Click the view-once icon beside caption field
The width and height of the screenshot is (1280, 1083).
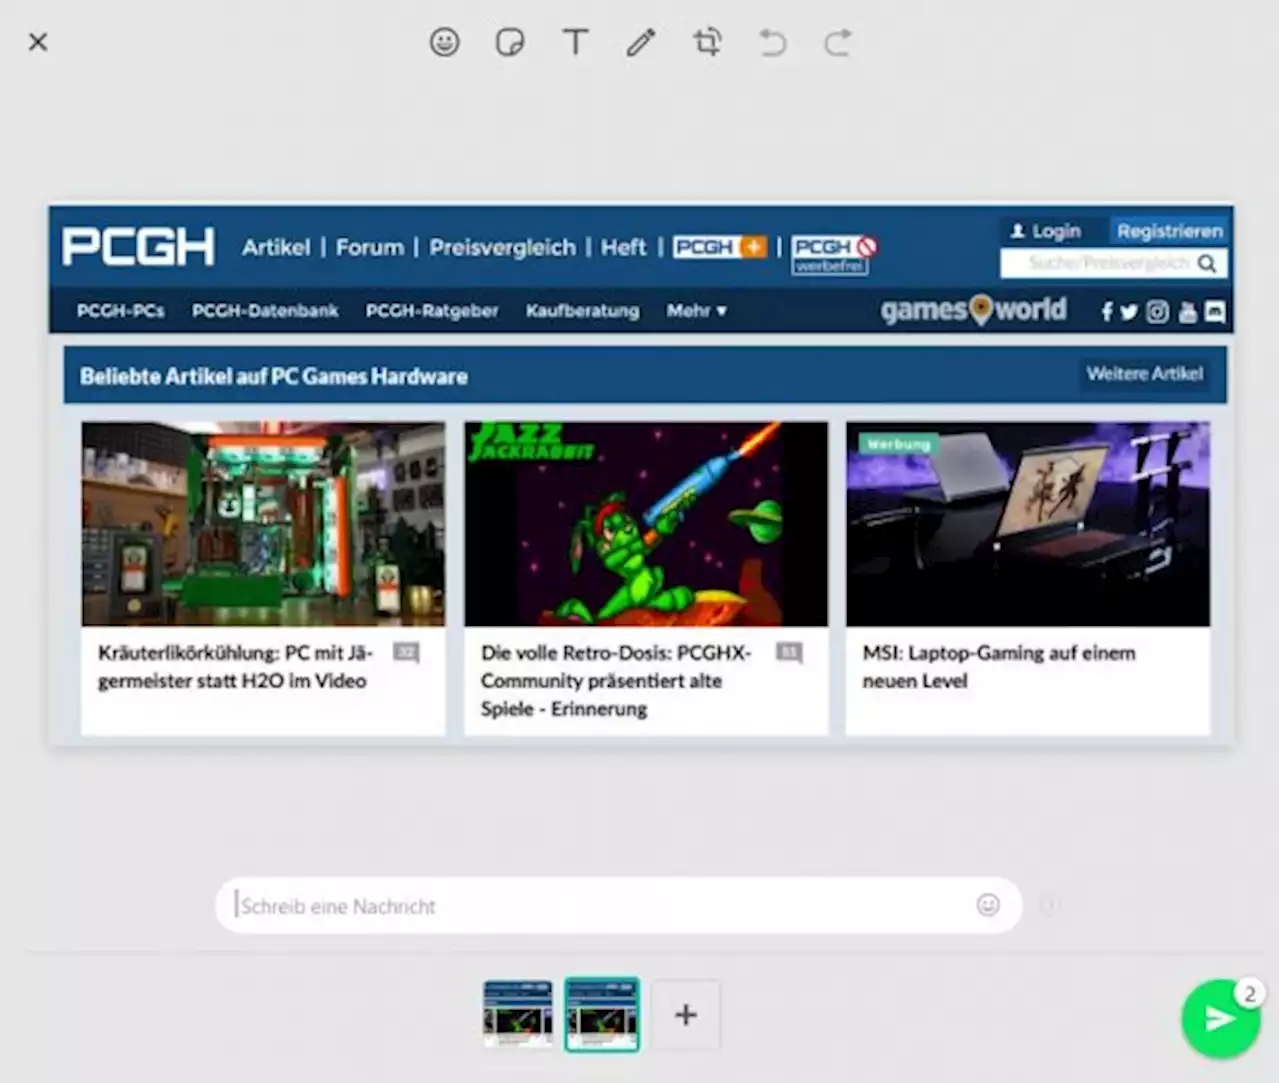(1049, 905)
